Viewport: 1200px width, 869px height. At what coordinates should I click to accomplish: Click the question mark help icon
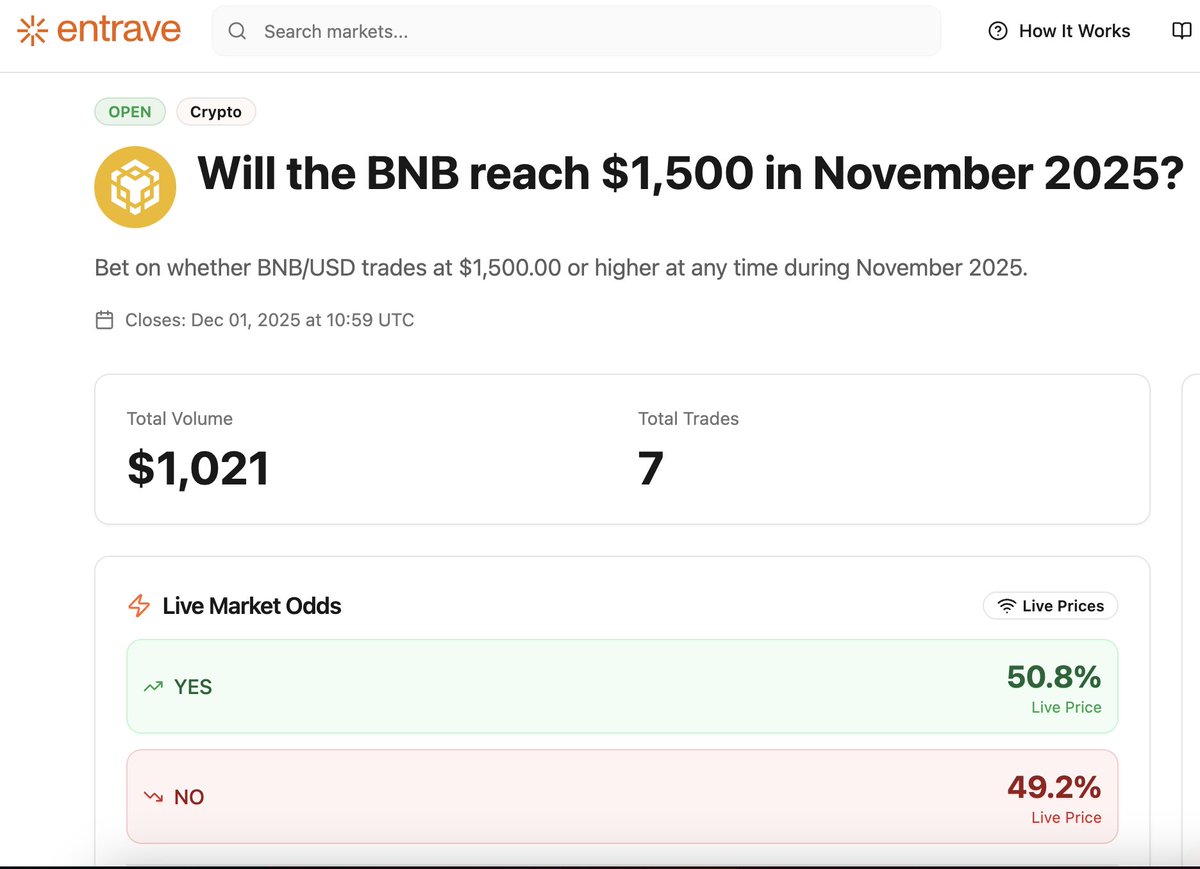(997, 31)
